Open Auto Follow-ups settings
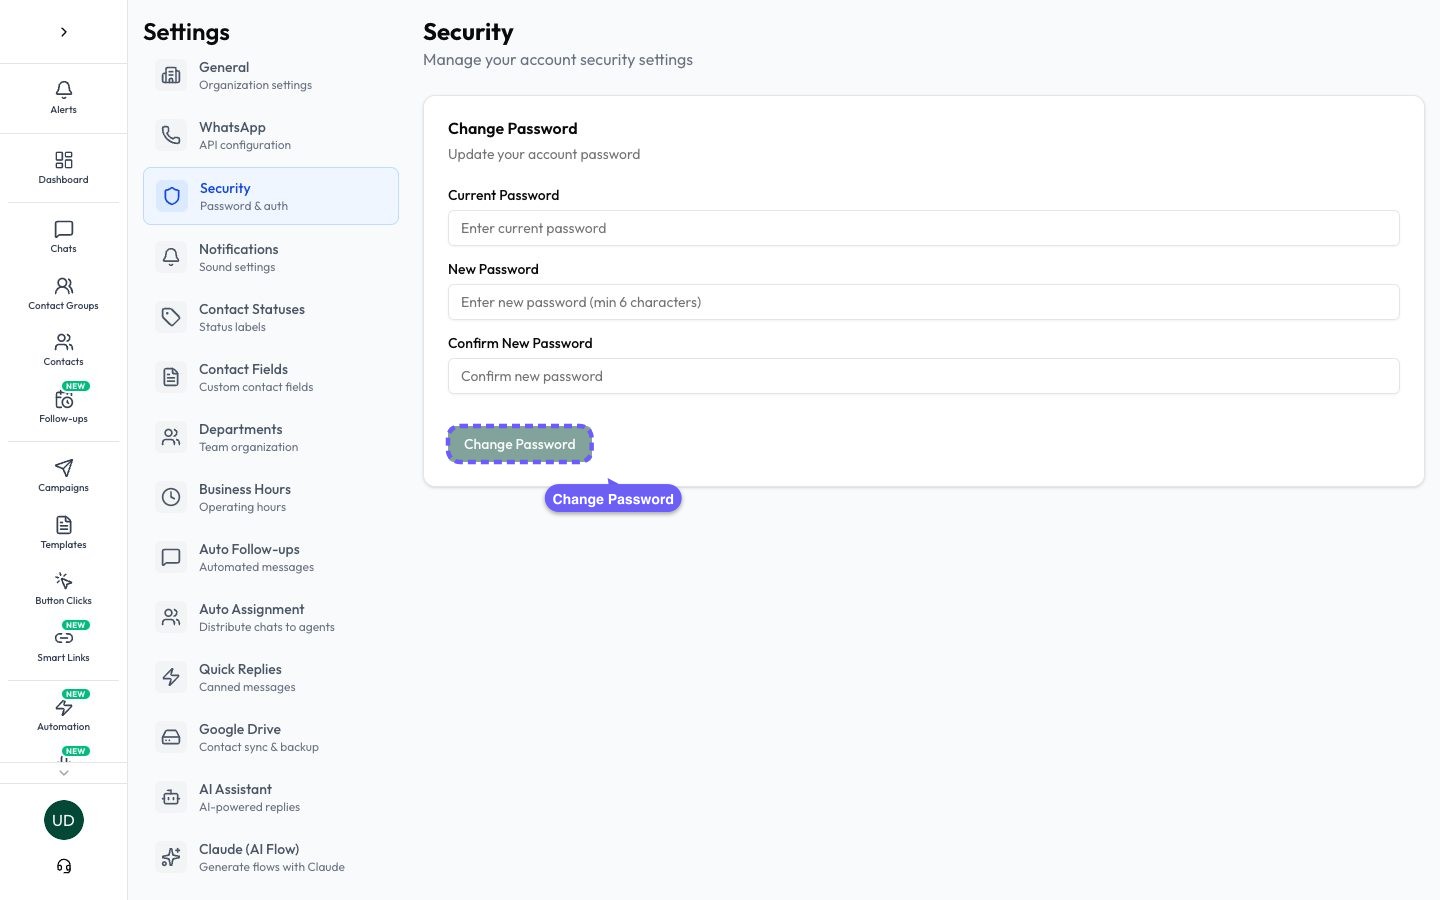The image size is (1440, 900). click(x=271, y=558)
